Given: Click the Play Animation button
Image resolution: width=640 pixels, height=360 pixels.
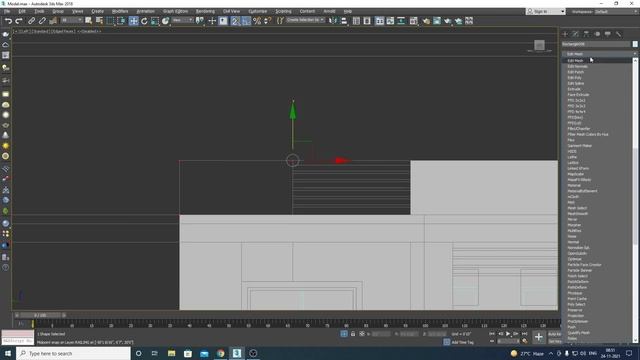Looking at the screenshot, I should click(508, 334).
